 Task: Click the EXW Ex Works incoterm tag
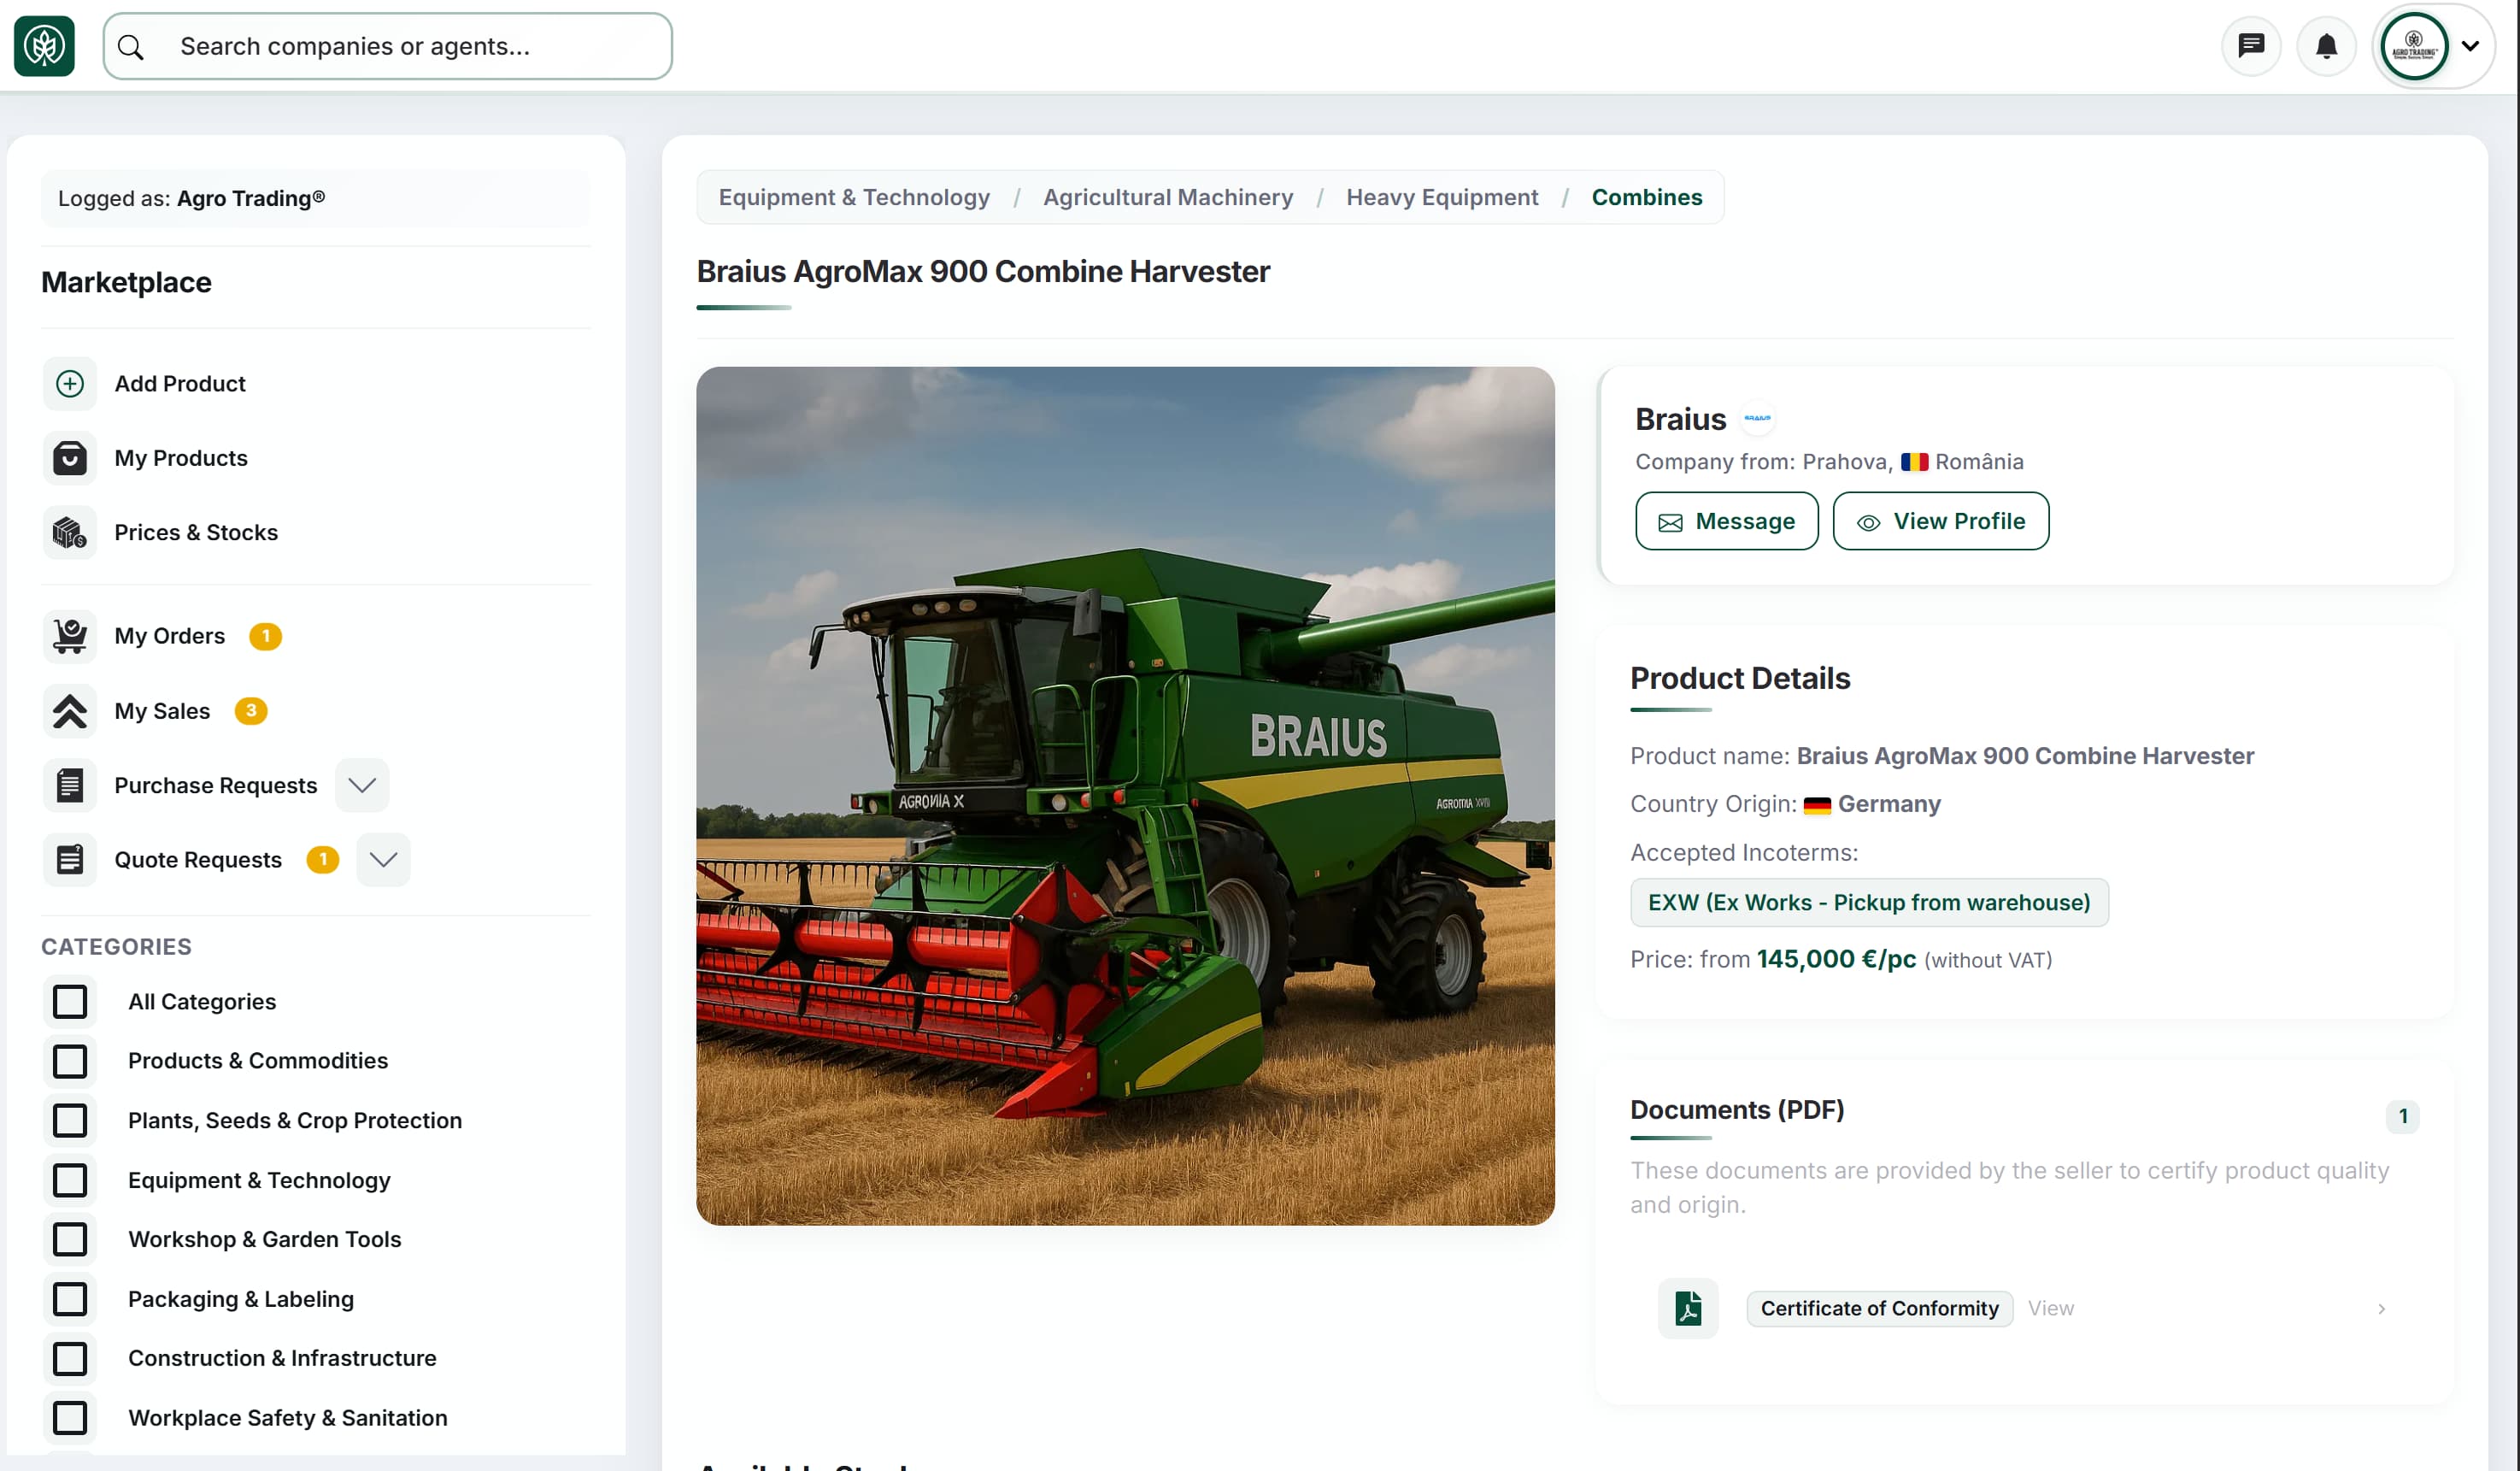(1869, 903)
